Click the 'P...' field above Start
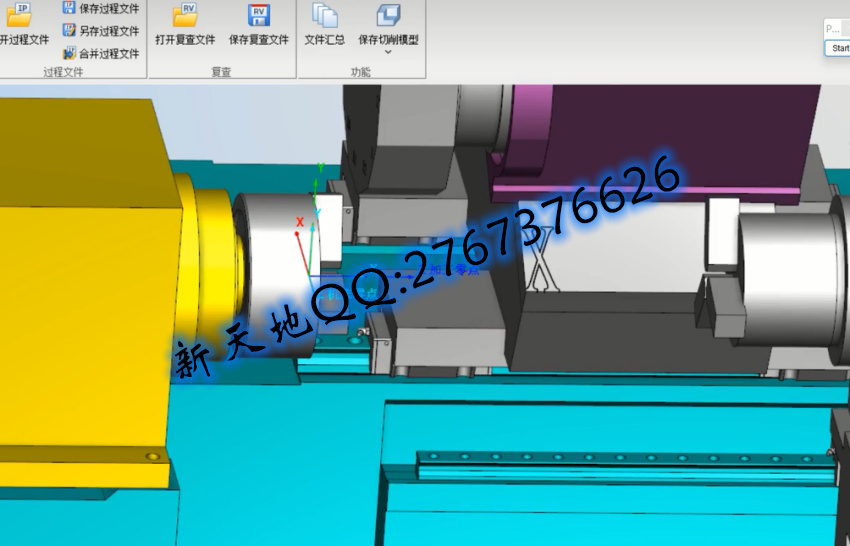 click(x=836, y=29)
